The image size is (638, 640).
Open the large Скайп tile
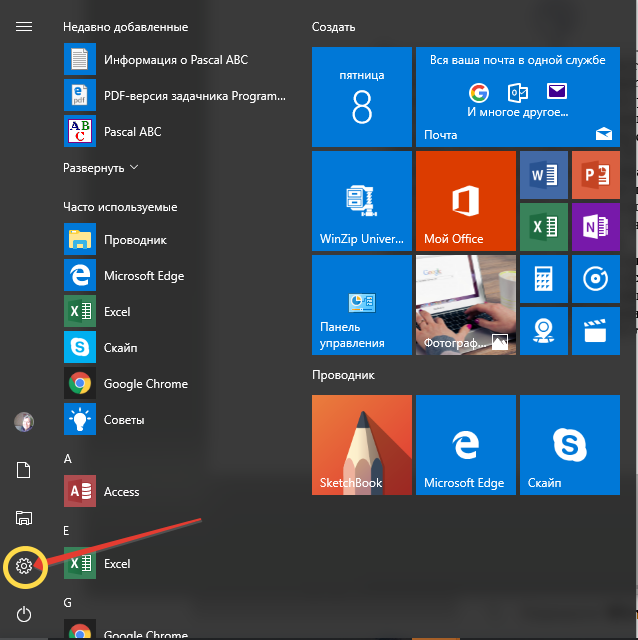tap(570, 445)
